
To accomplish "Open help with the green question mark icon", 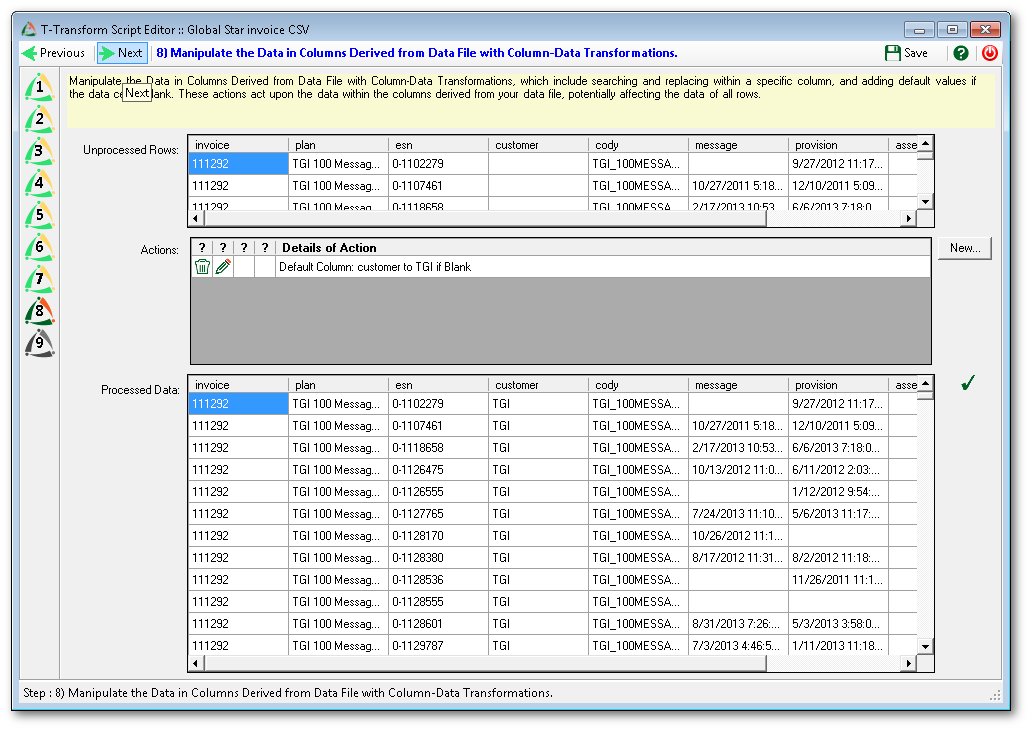I will pyautogui.click(x=961, y=53).
